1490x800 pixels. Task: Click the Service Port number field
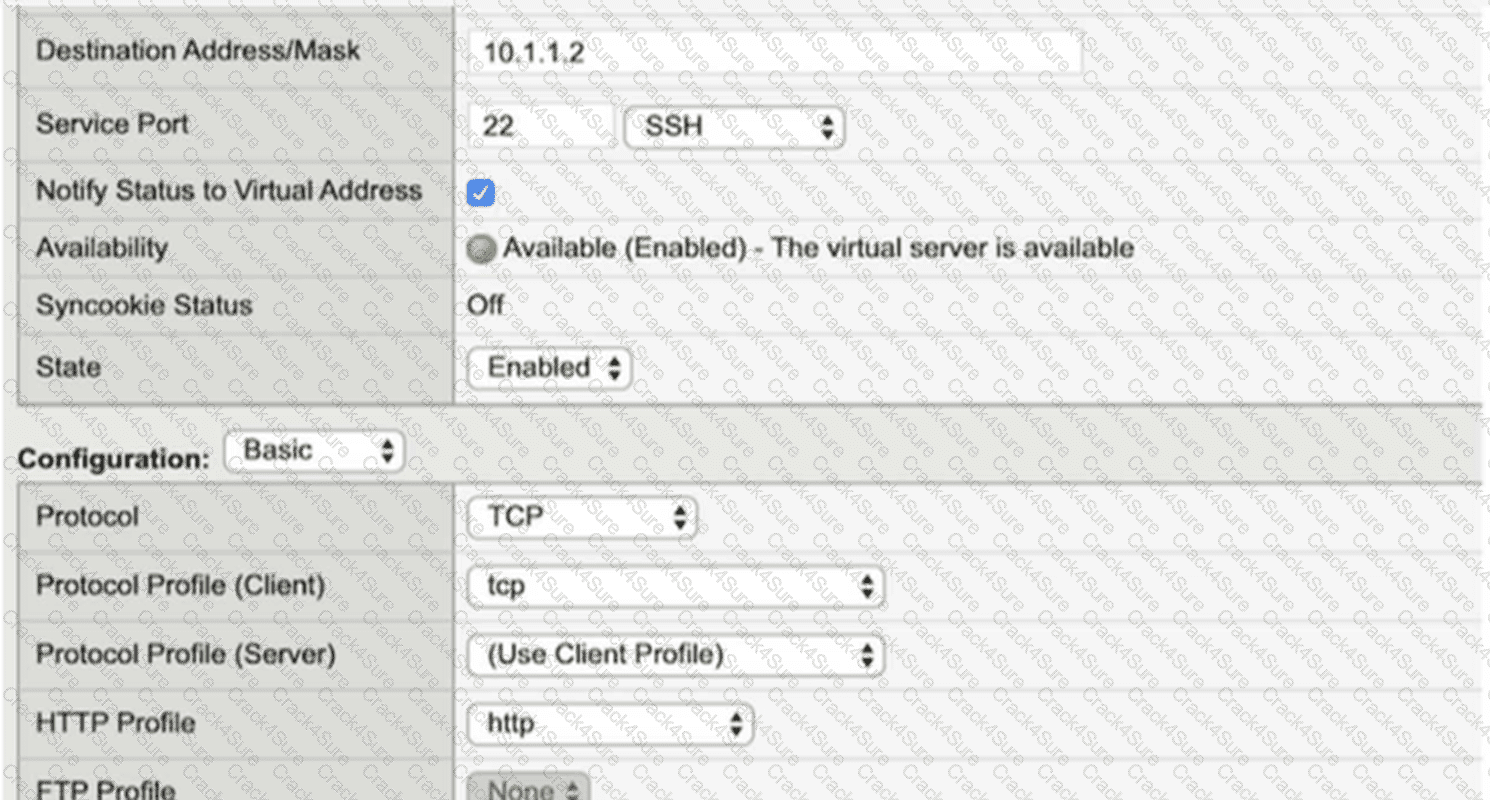click(x=542, y=126)
